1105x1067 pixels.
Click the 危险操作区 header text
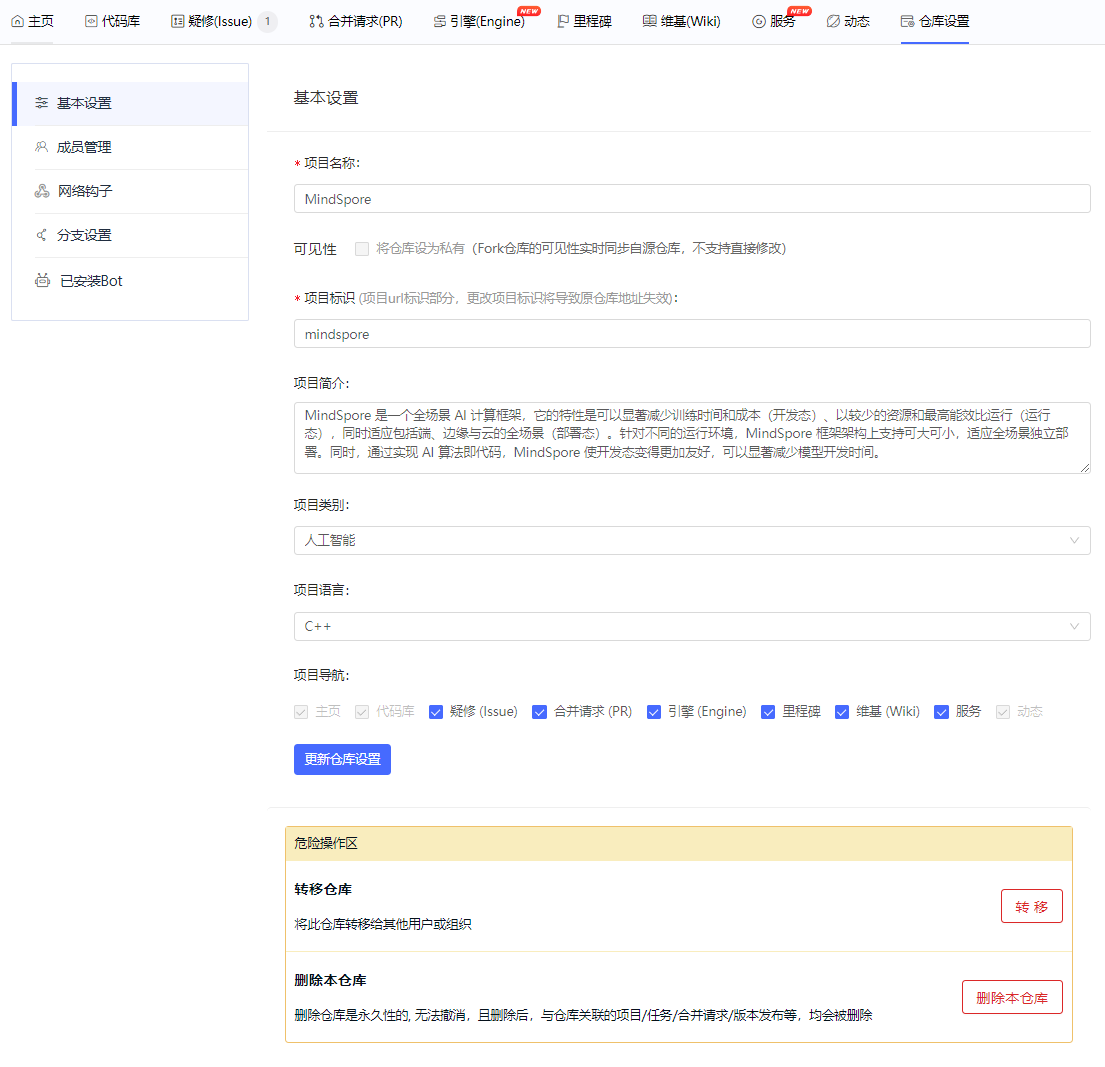tap(326, 843)
